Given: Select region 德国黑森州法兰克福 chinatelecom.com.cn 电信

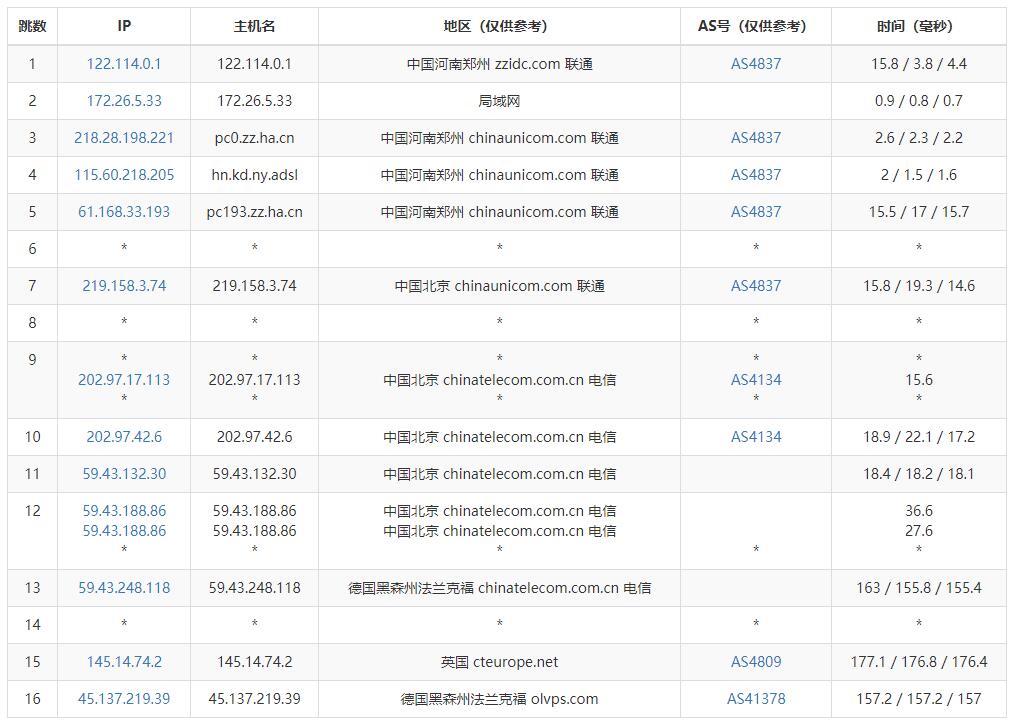Looking at the screenshot, I should tap(499, 588).
